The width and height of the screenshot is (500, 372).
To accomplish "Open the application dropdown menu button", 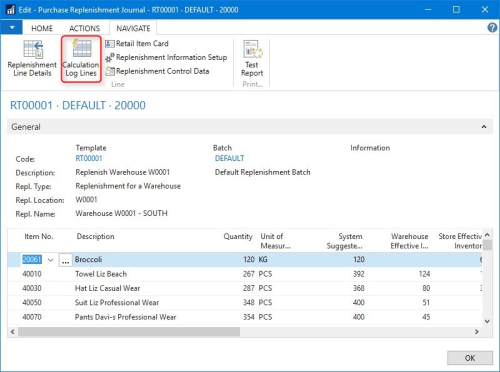I will click(x=12, y=28).
